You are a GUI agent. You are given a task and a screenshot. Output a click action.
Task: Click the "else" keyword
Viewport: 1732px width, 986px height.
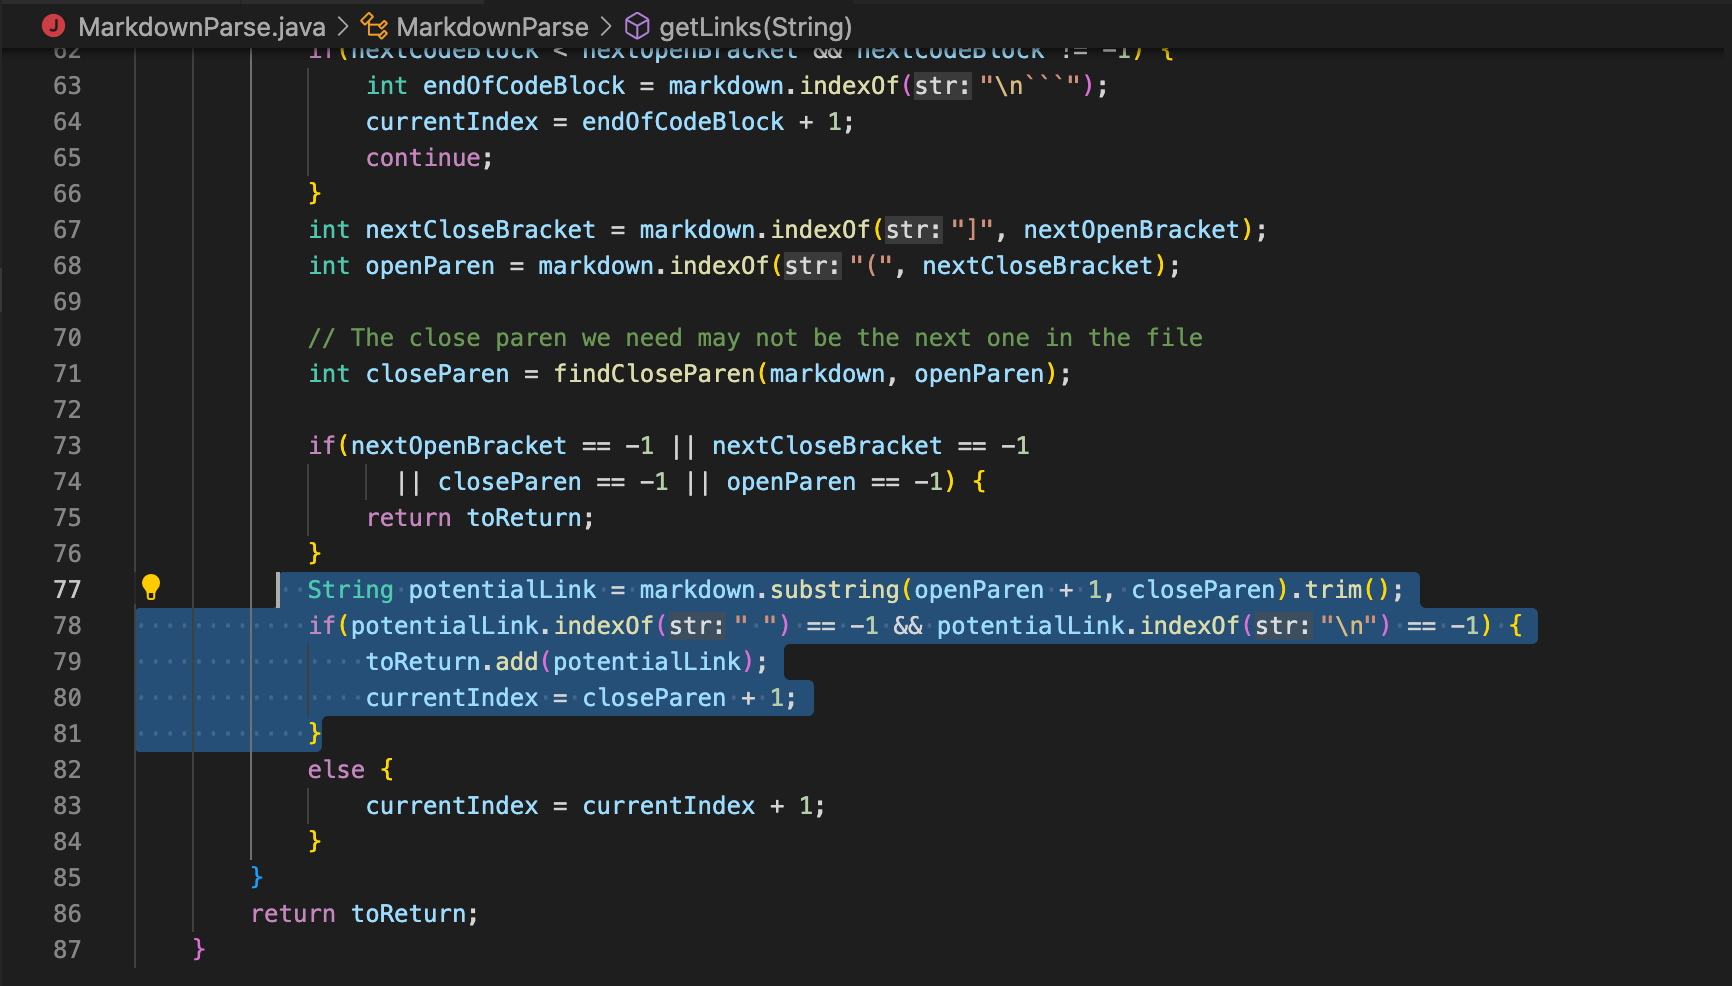coord(337,770)
